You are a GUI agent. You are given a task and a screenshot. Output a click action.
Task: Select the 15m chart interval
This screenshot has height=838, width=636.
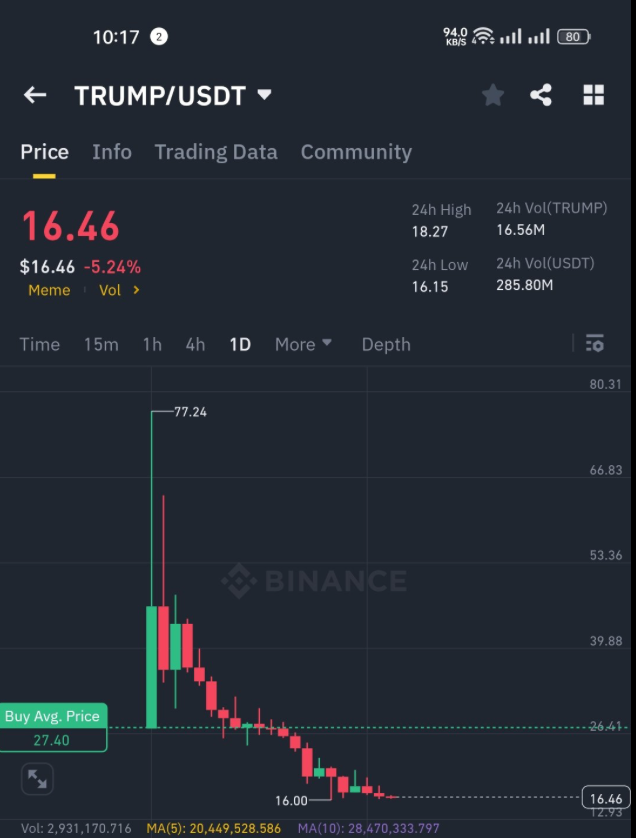tap(101, 344)
